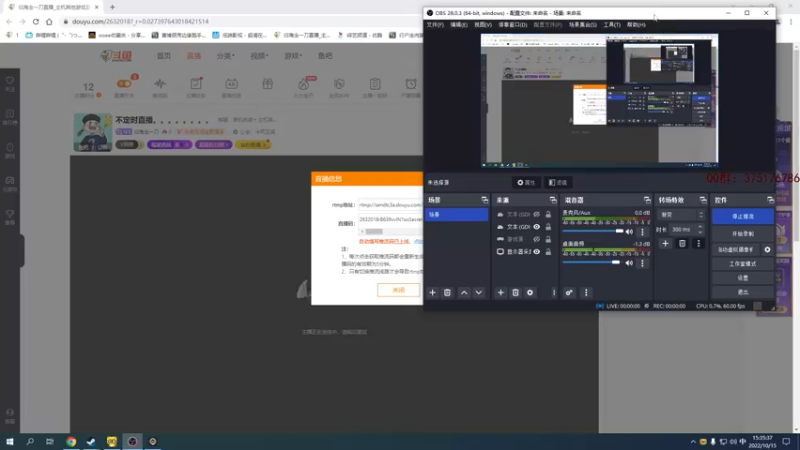This screenshot has height=450, width=800.
Task: Stop streaming with the blue button
Action: (x=742, y=216)
